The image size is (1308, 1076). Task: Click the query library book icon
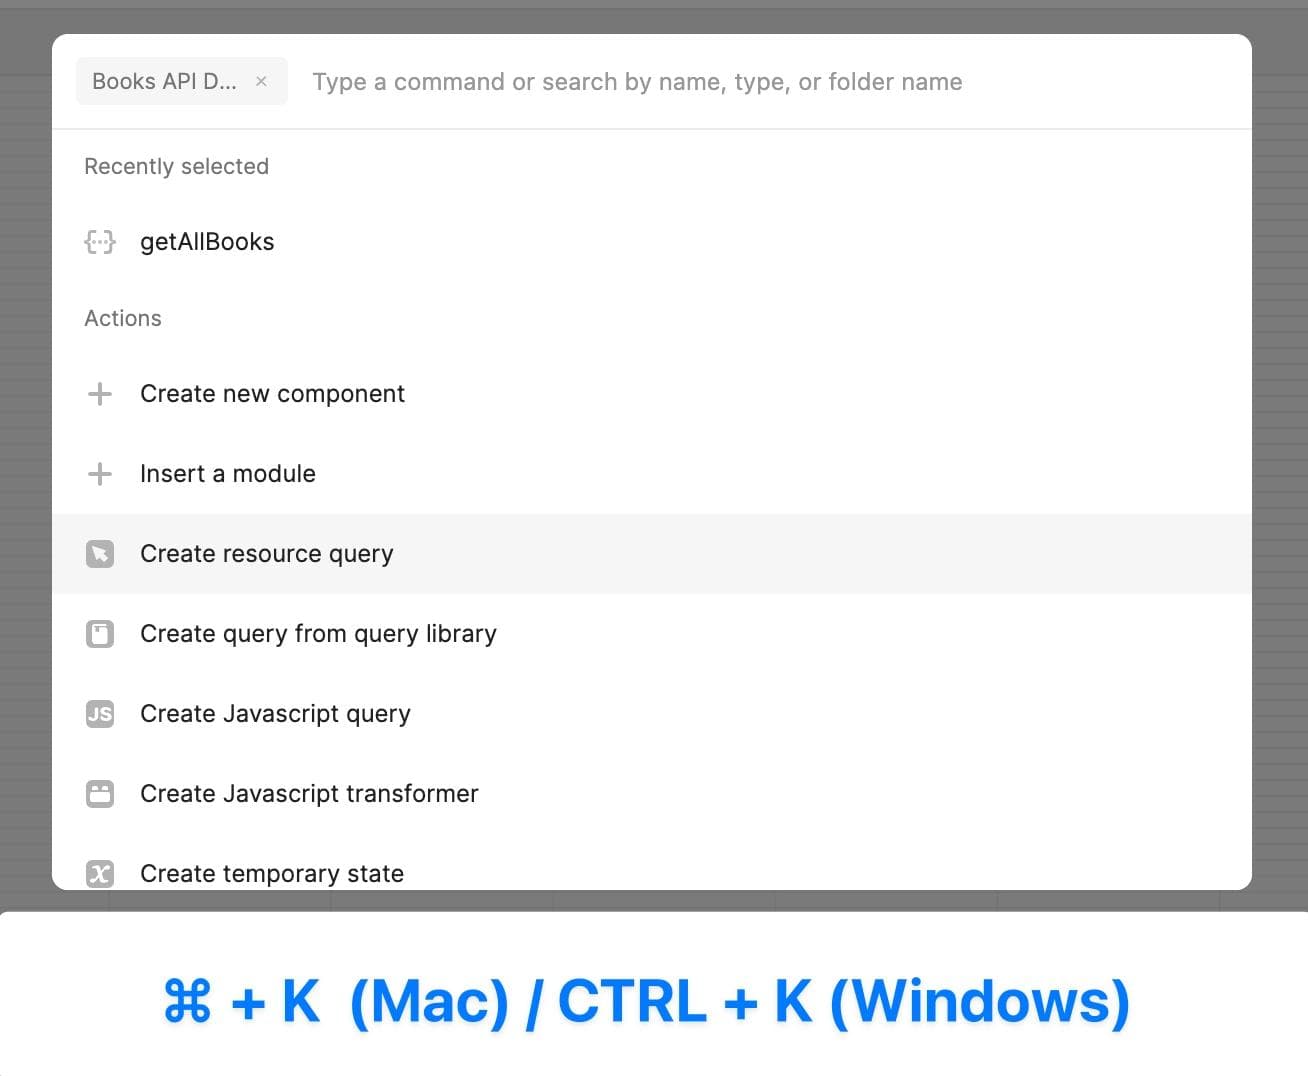pos(100,634)
